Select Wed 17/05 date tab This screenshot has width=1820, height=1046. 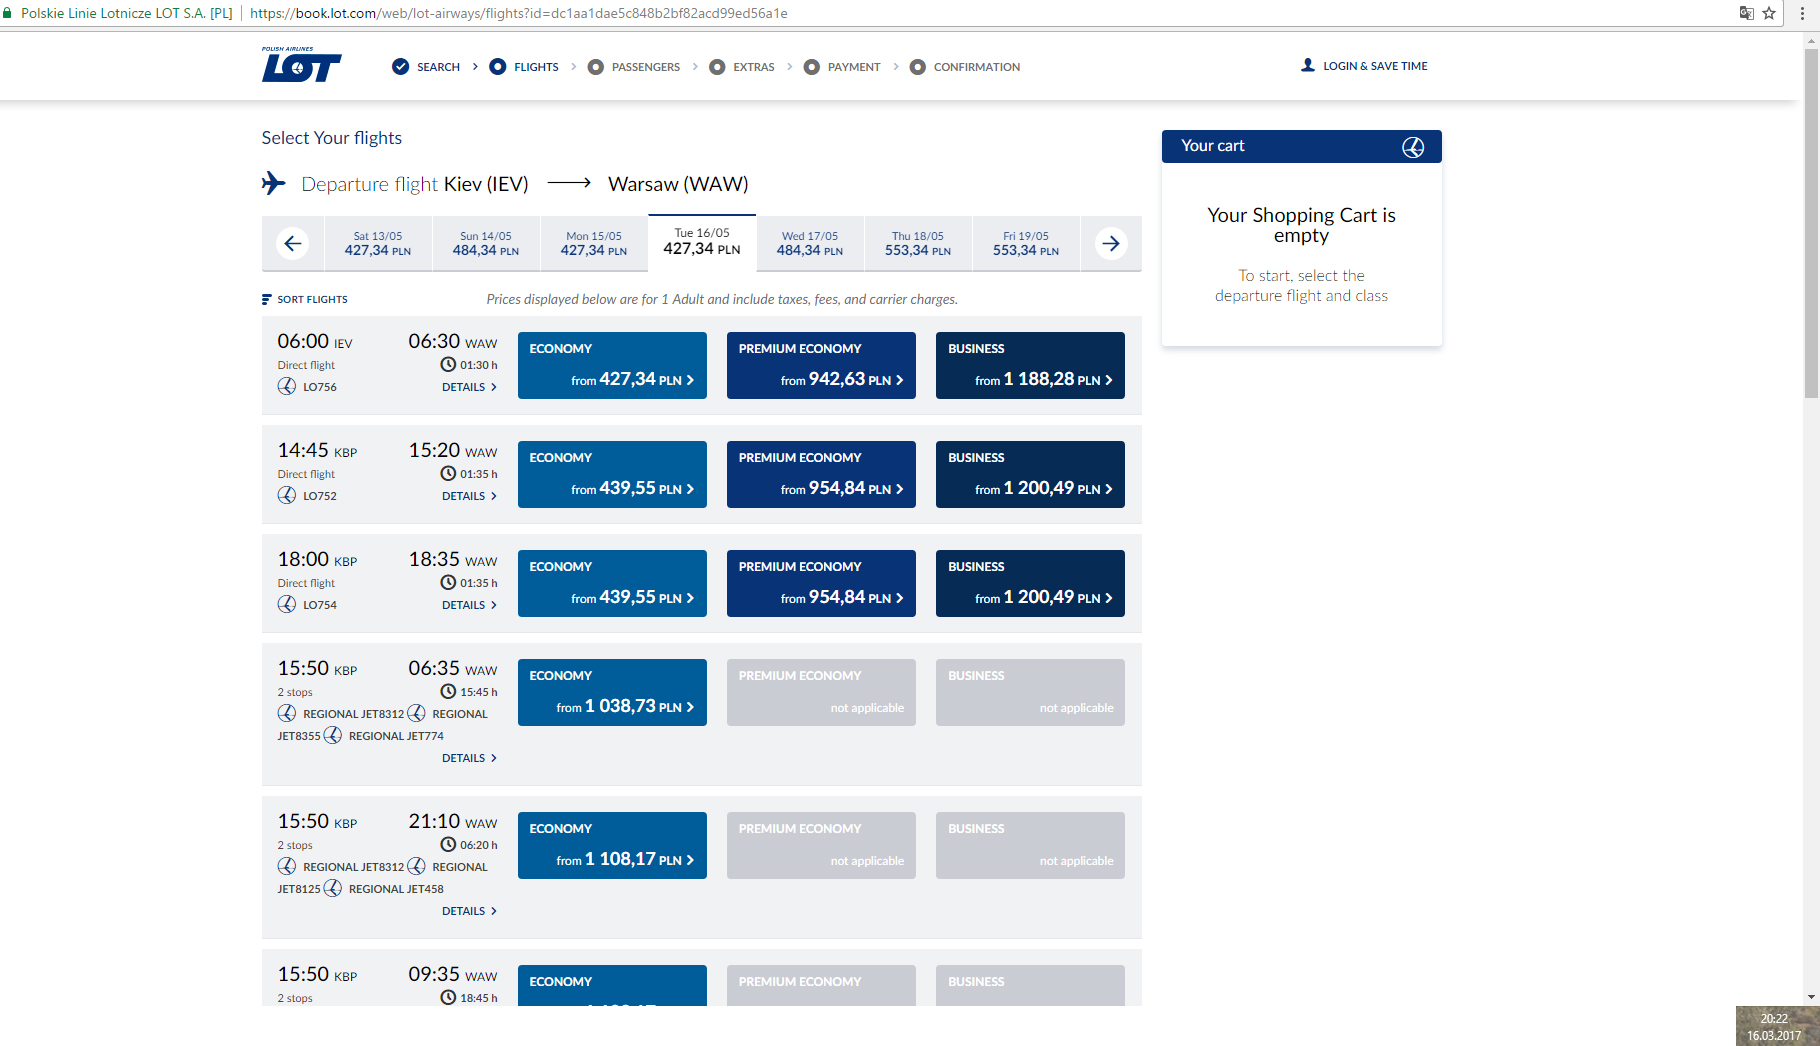point(810,244)
